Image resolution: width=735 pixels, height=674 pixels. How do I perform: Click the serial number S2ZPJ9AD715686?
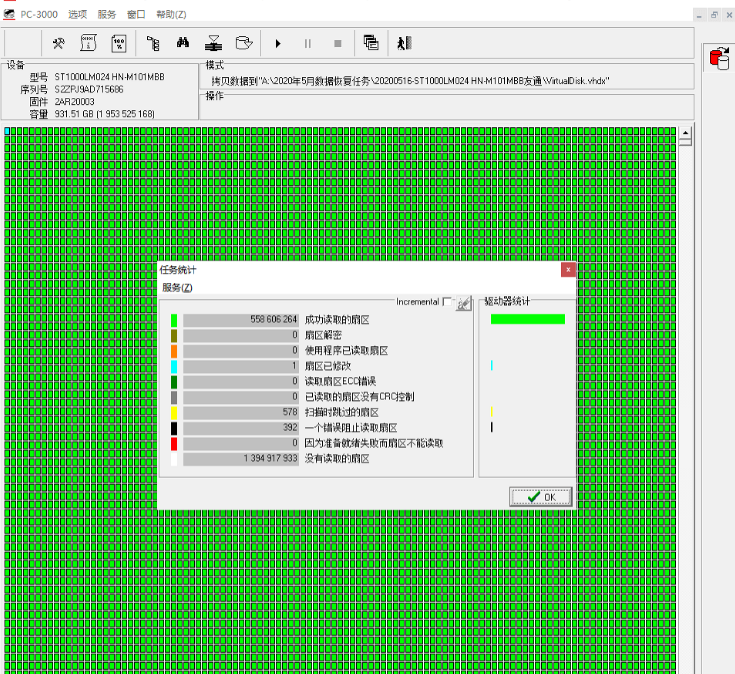tap(89, 90)
